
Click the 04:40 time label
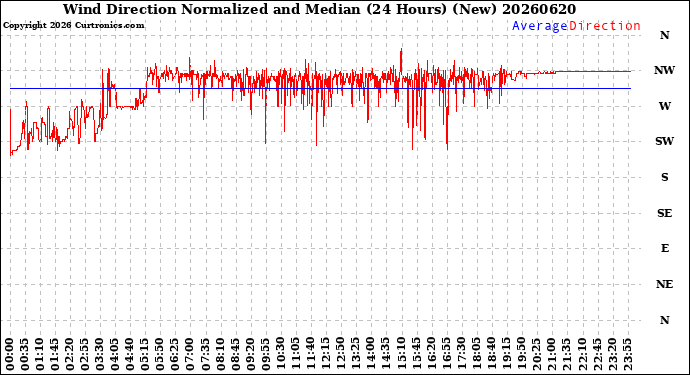click(130, 355)
